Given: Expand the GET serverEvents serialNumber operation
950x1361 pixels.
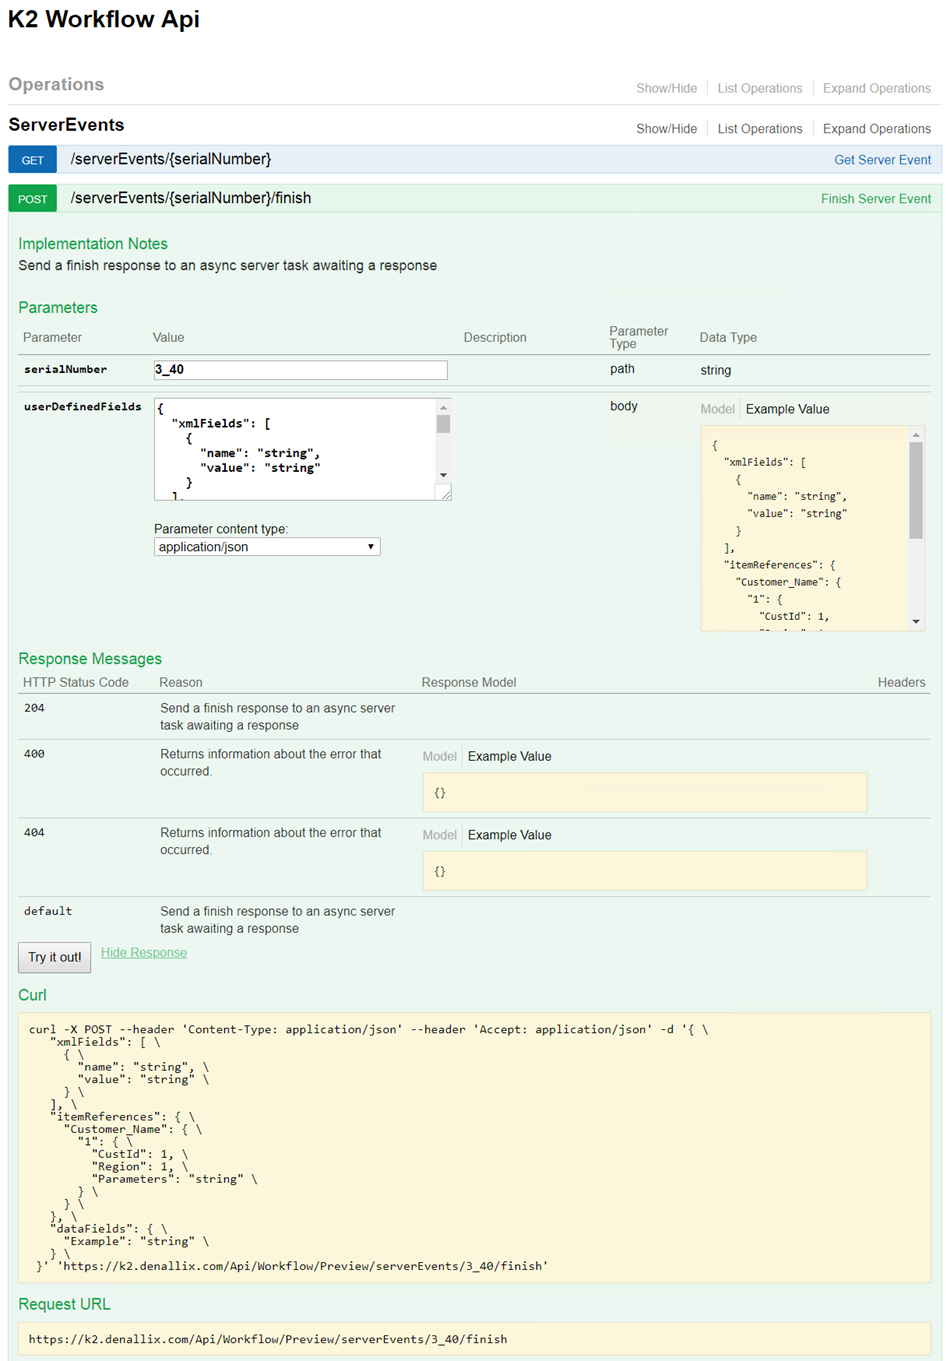Looking at the screenshot, I should [171, 160].
